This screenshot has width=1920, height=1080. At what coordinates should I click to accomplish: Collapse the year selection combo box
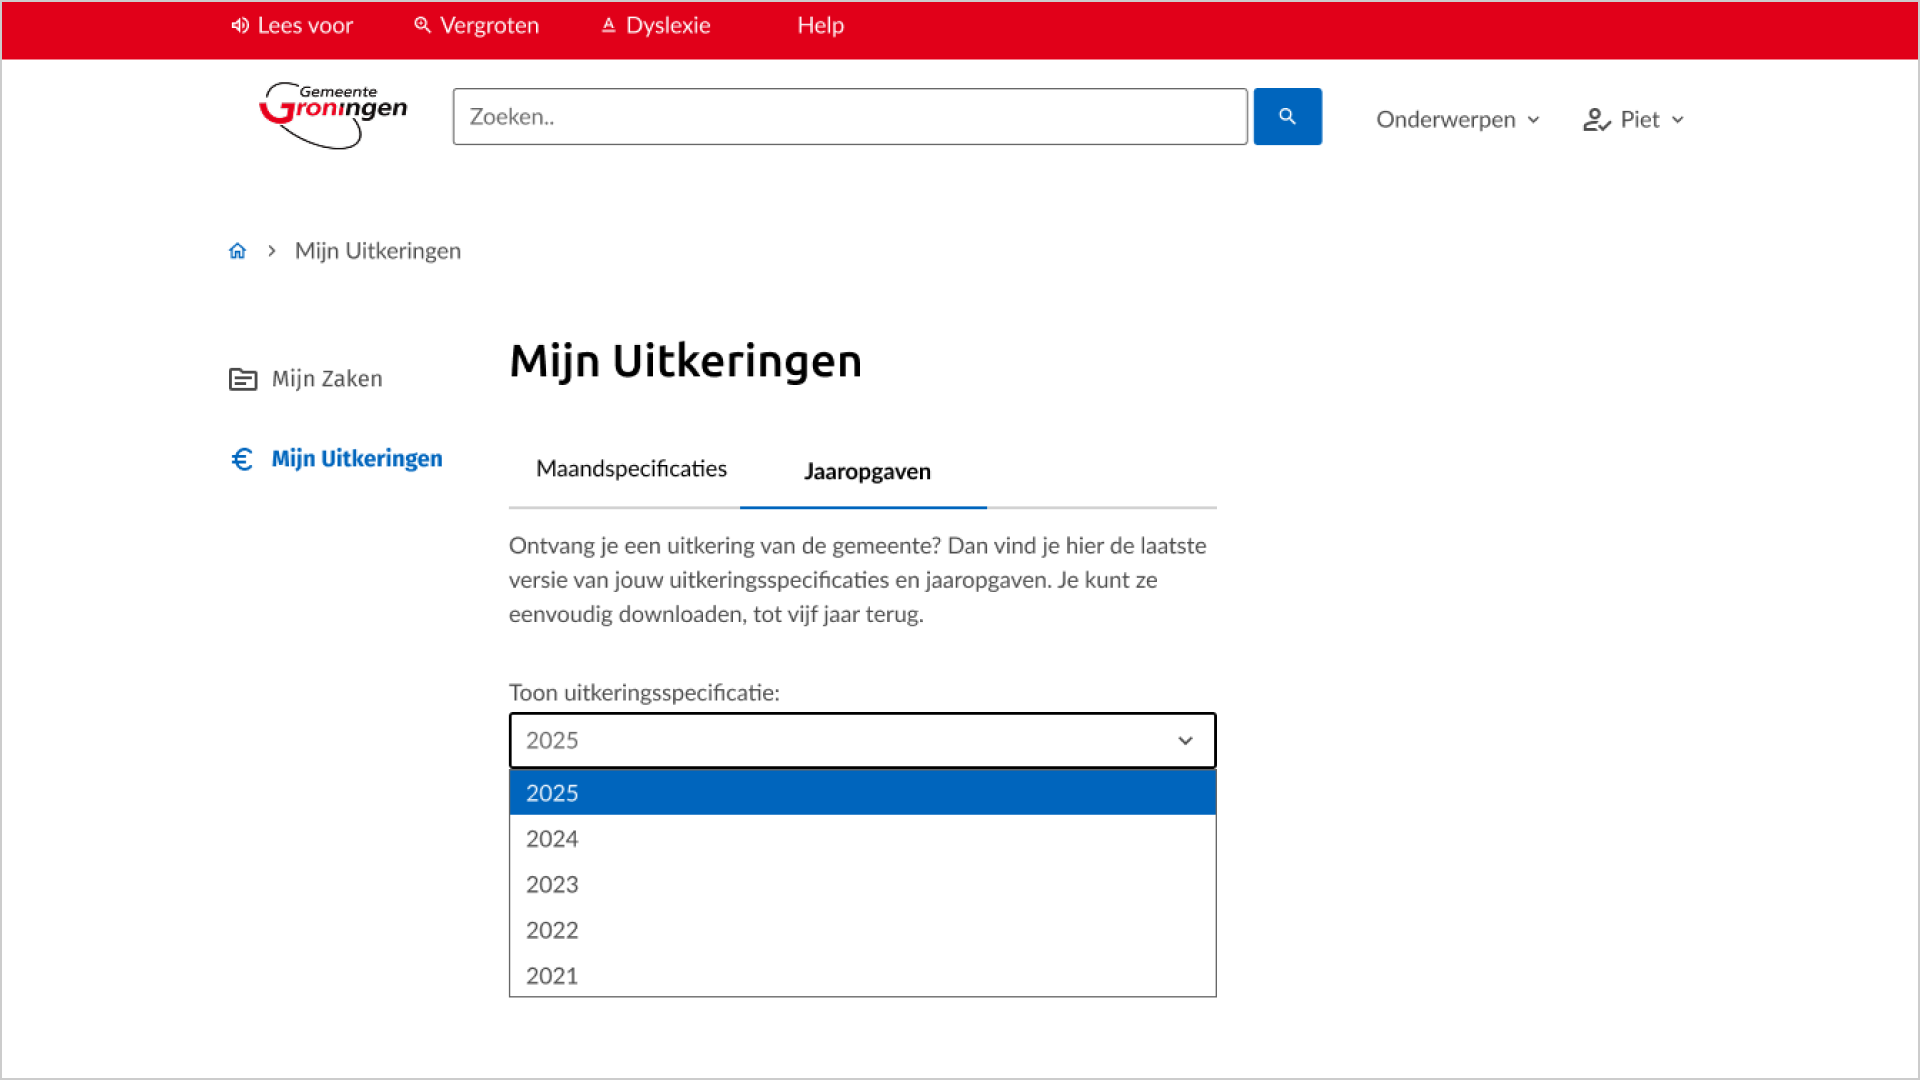[x=862, y=741]
